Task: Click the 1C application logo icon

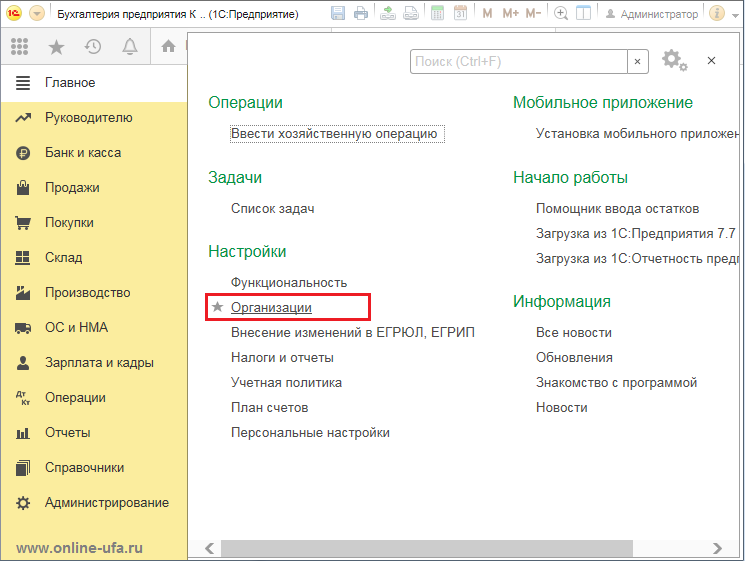Action: [x=13, y=13]
